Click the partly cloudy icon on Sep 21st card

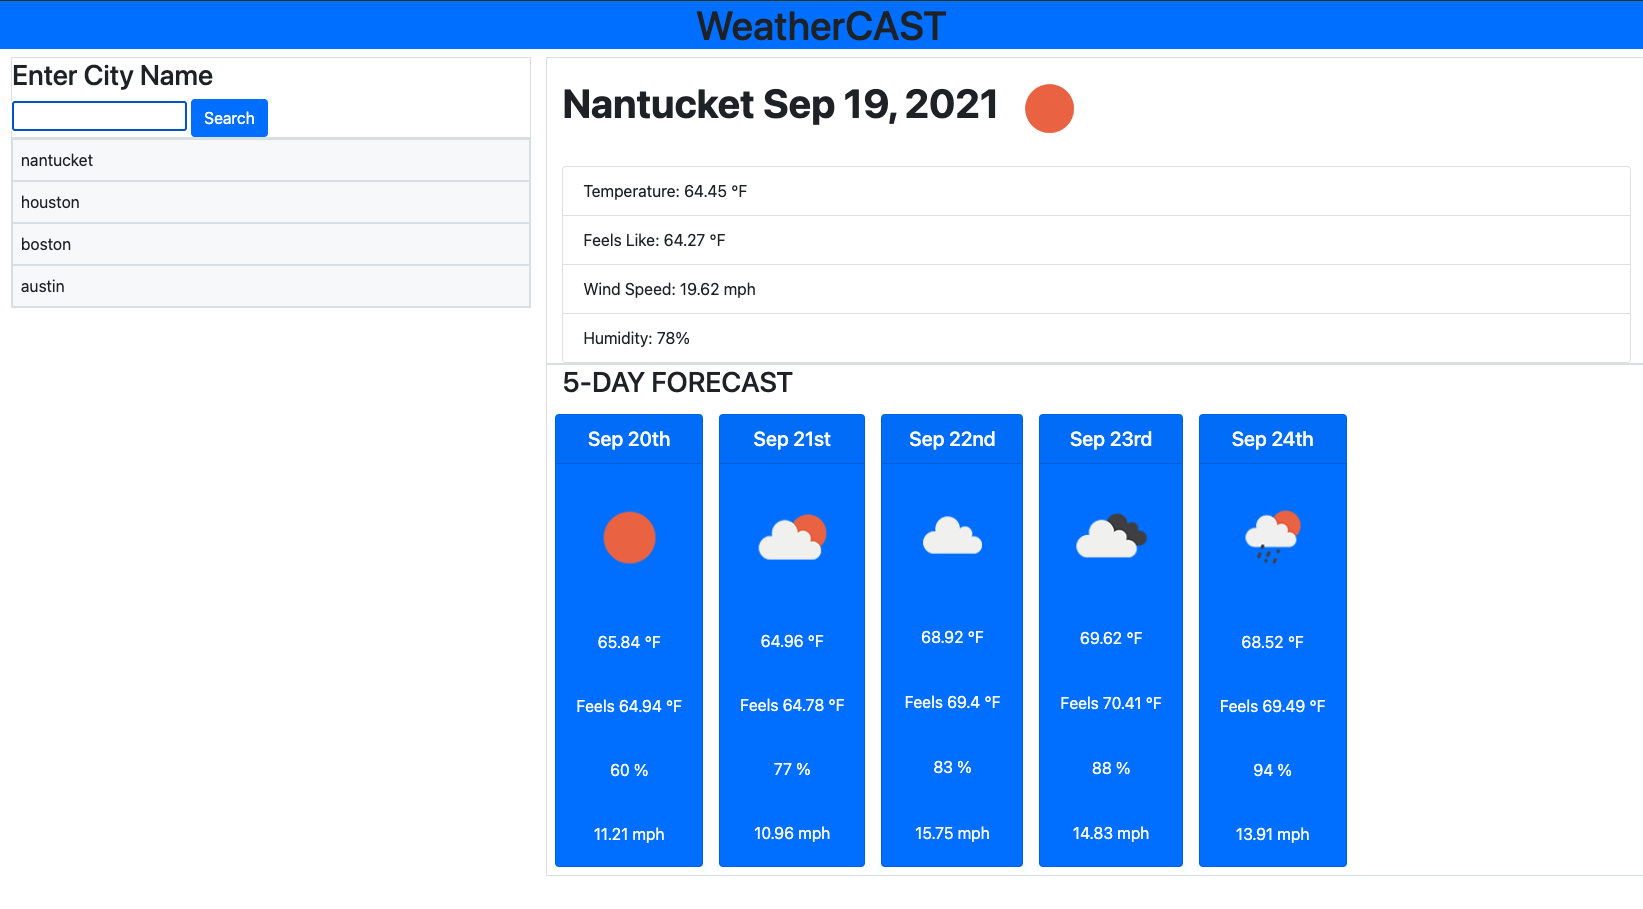point(791,537)
